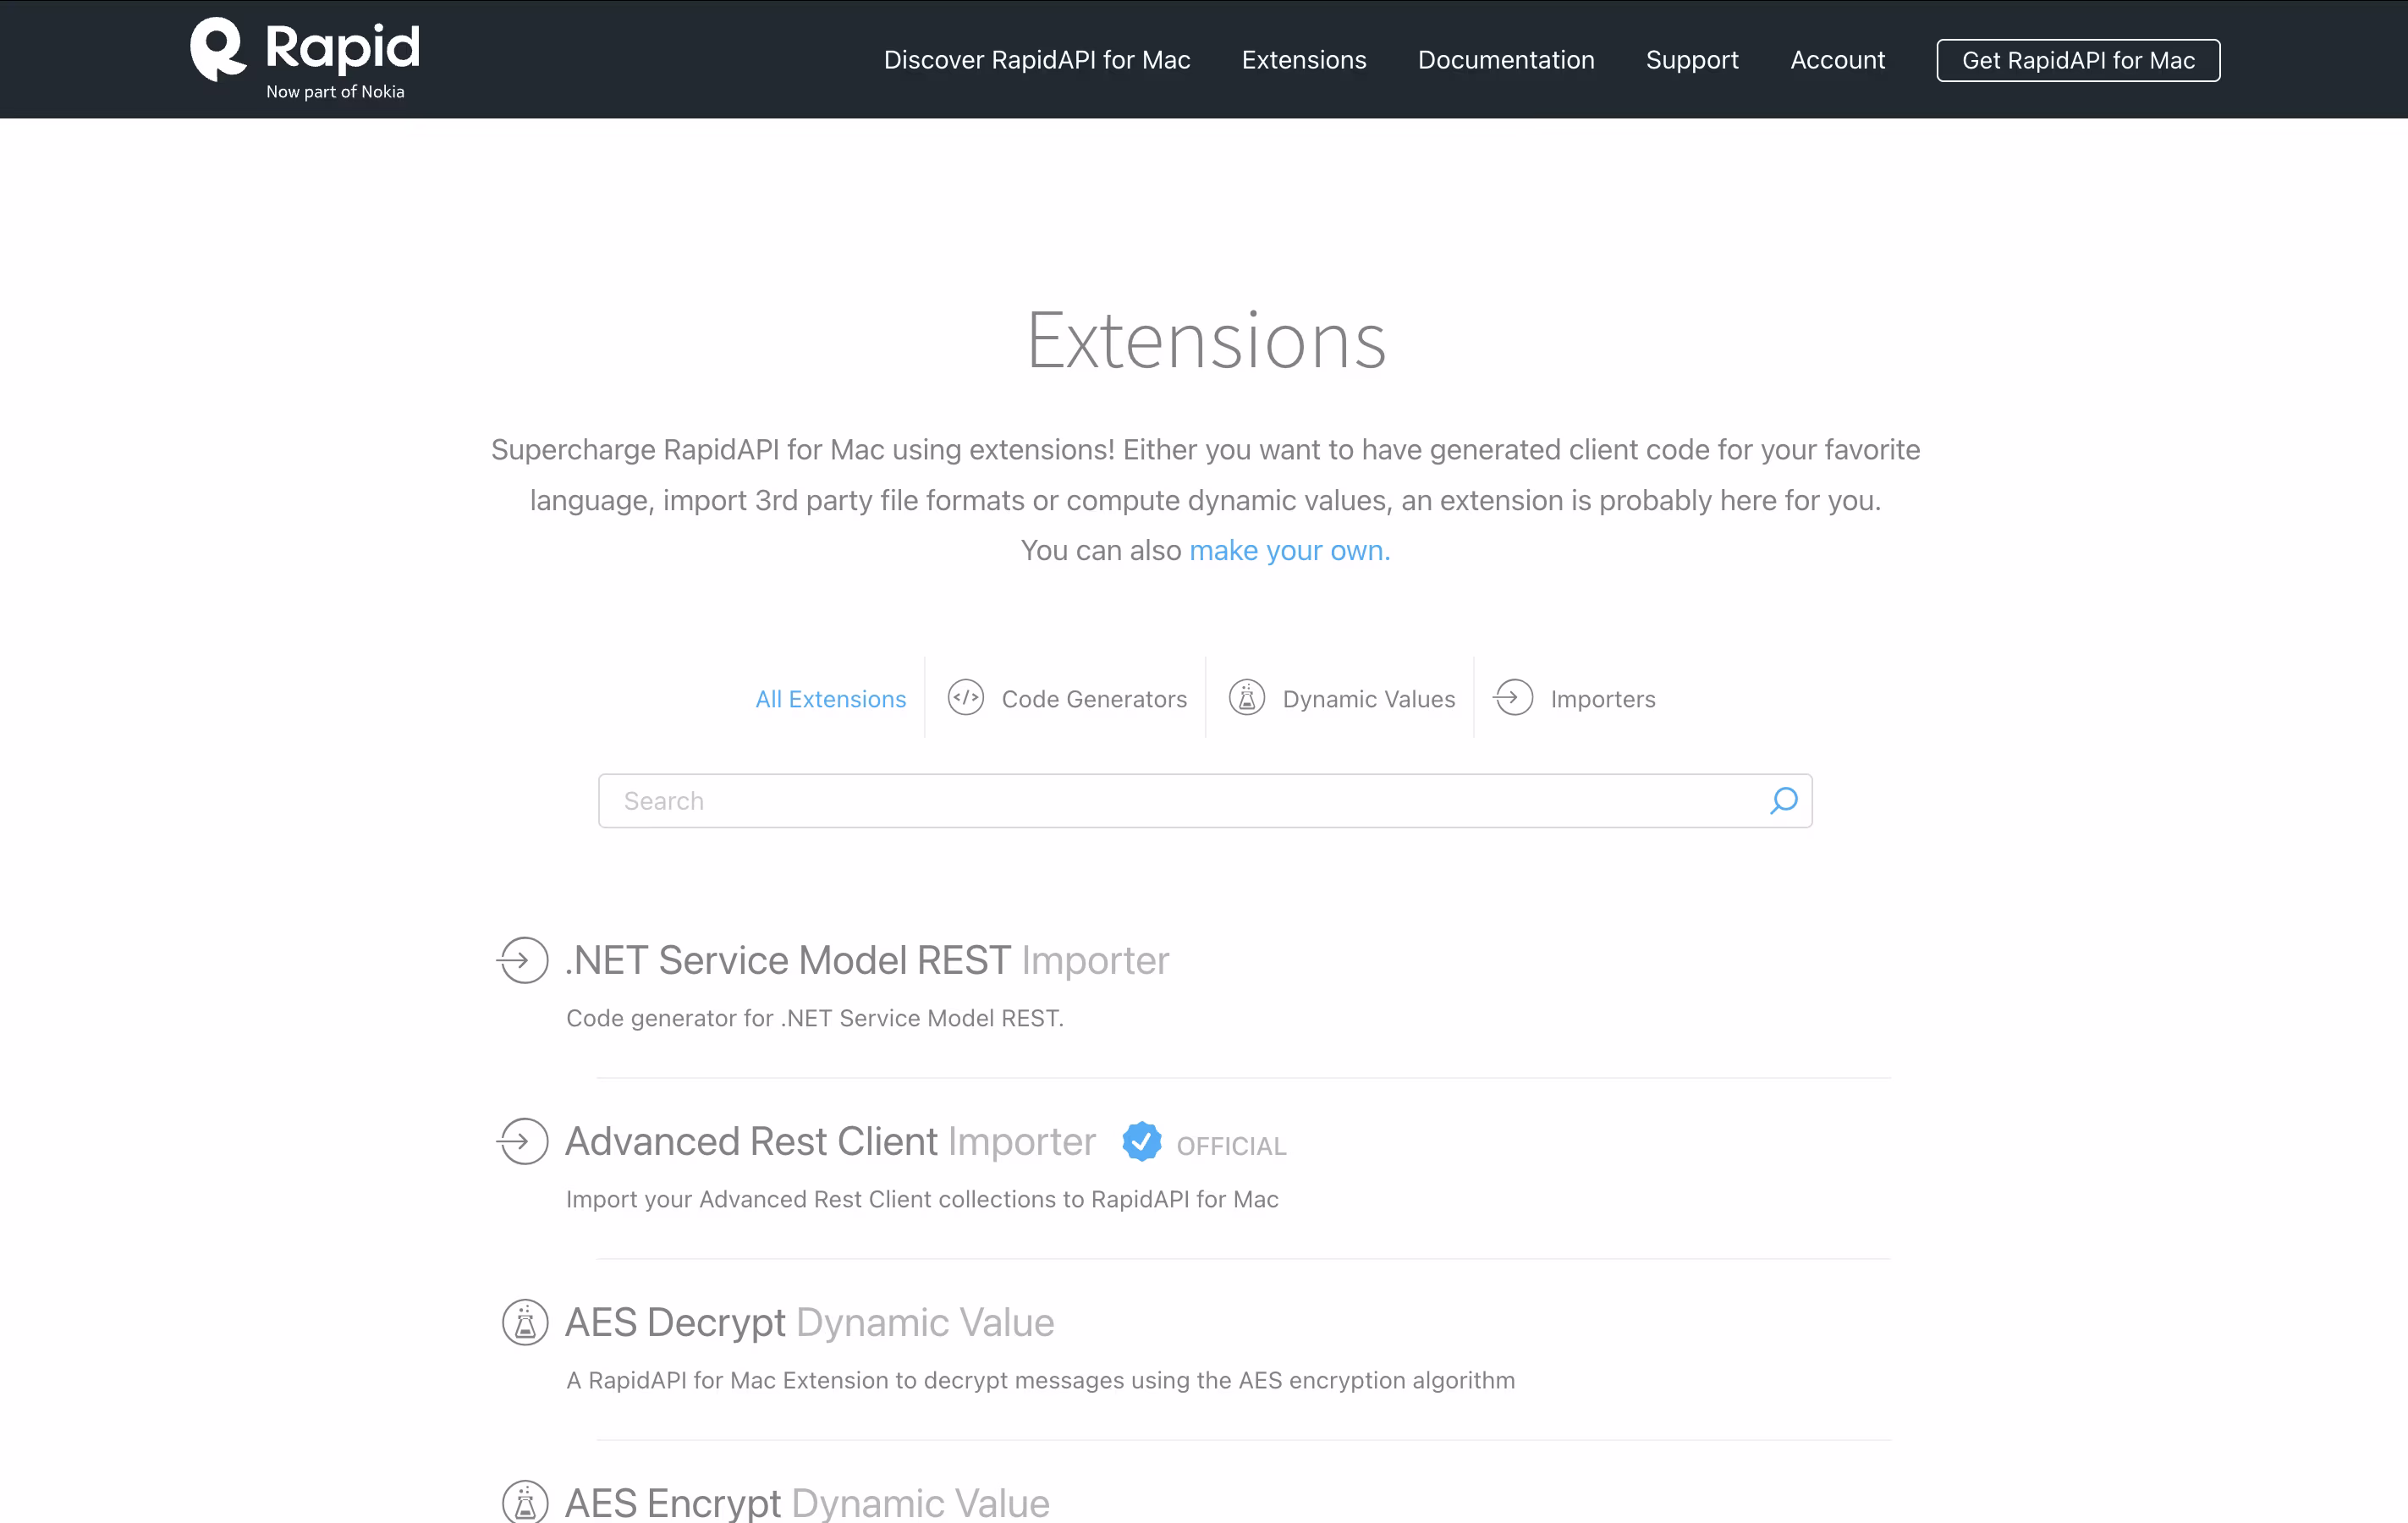Open Documentation in the top navigation

(x=1505, y=60)
